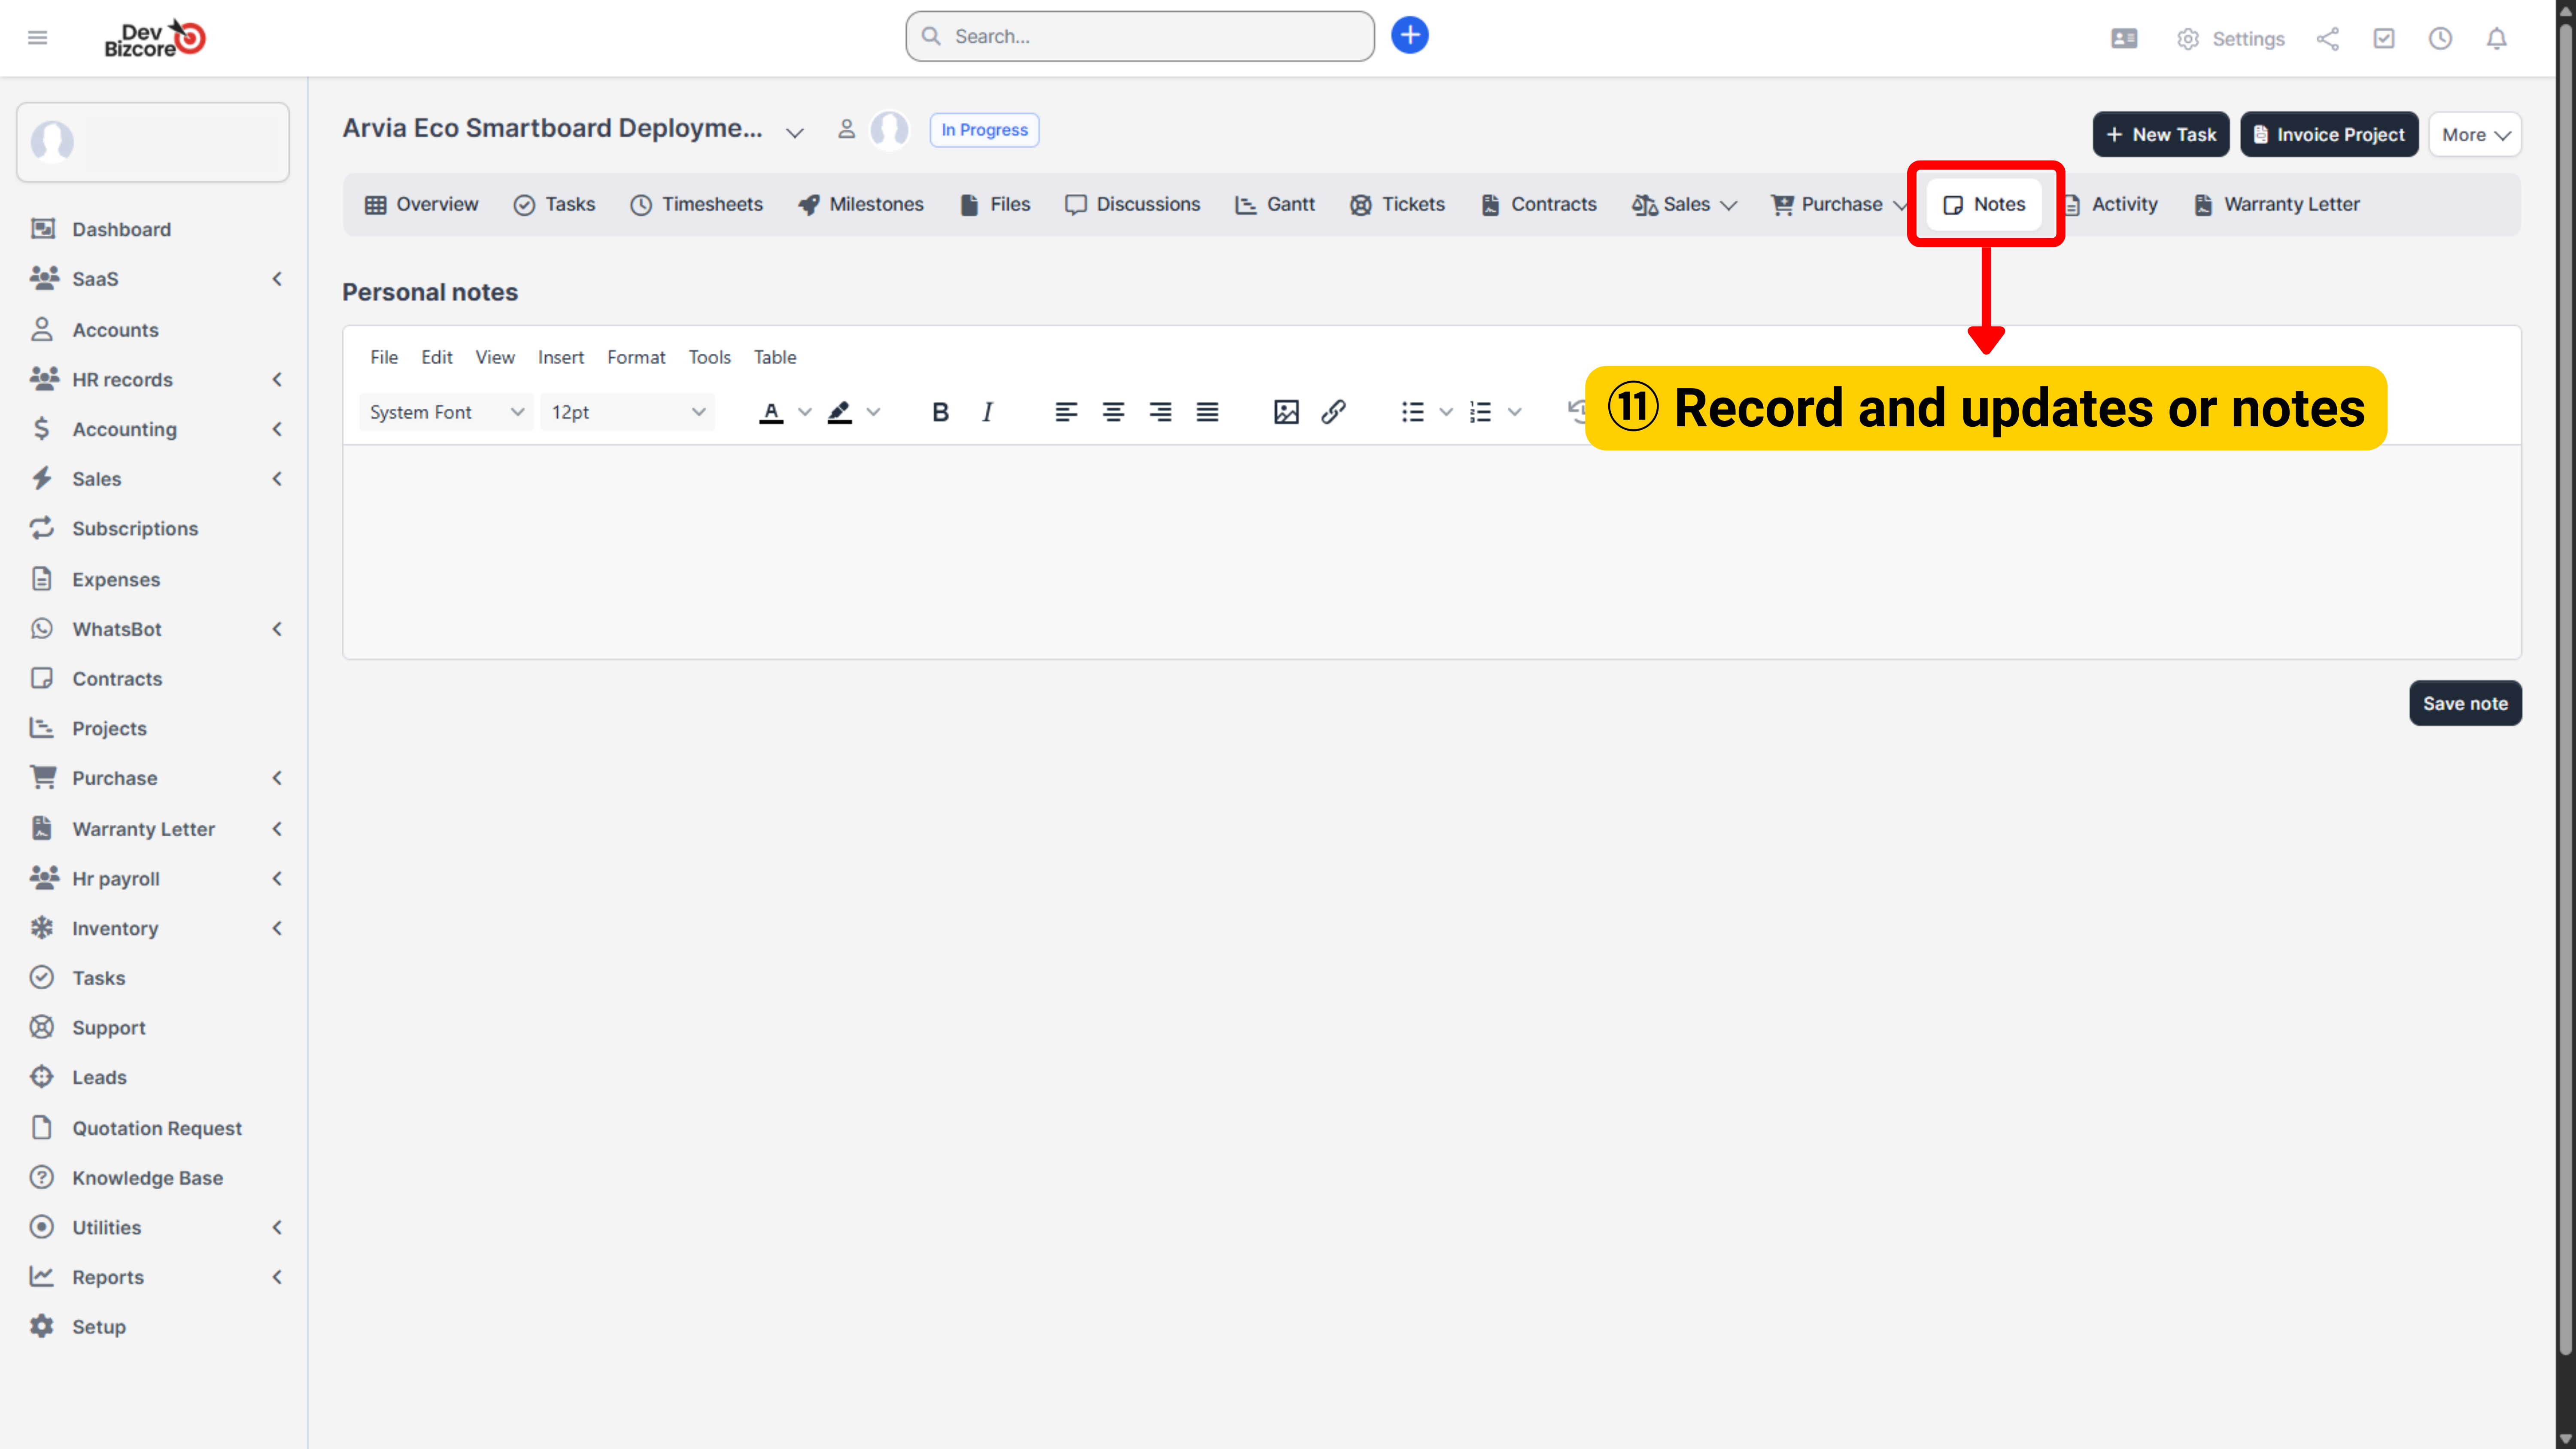
Task: Click the blue plus quick-create icon
Action: point(1409,36)
